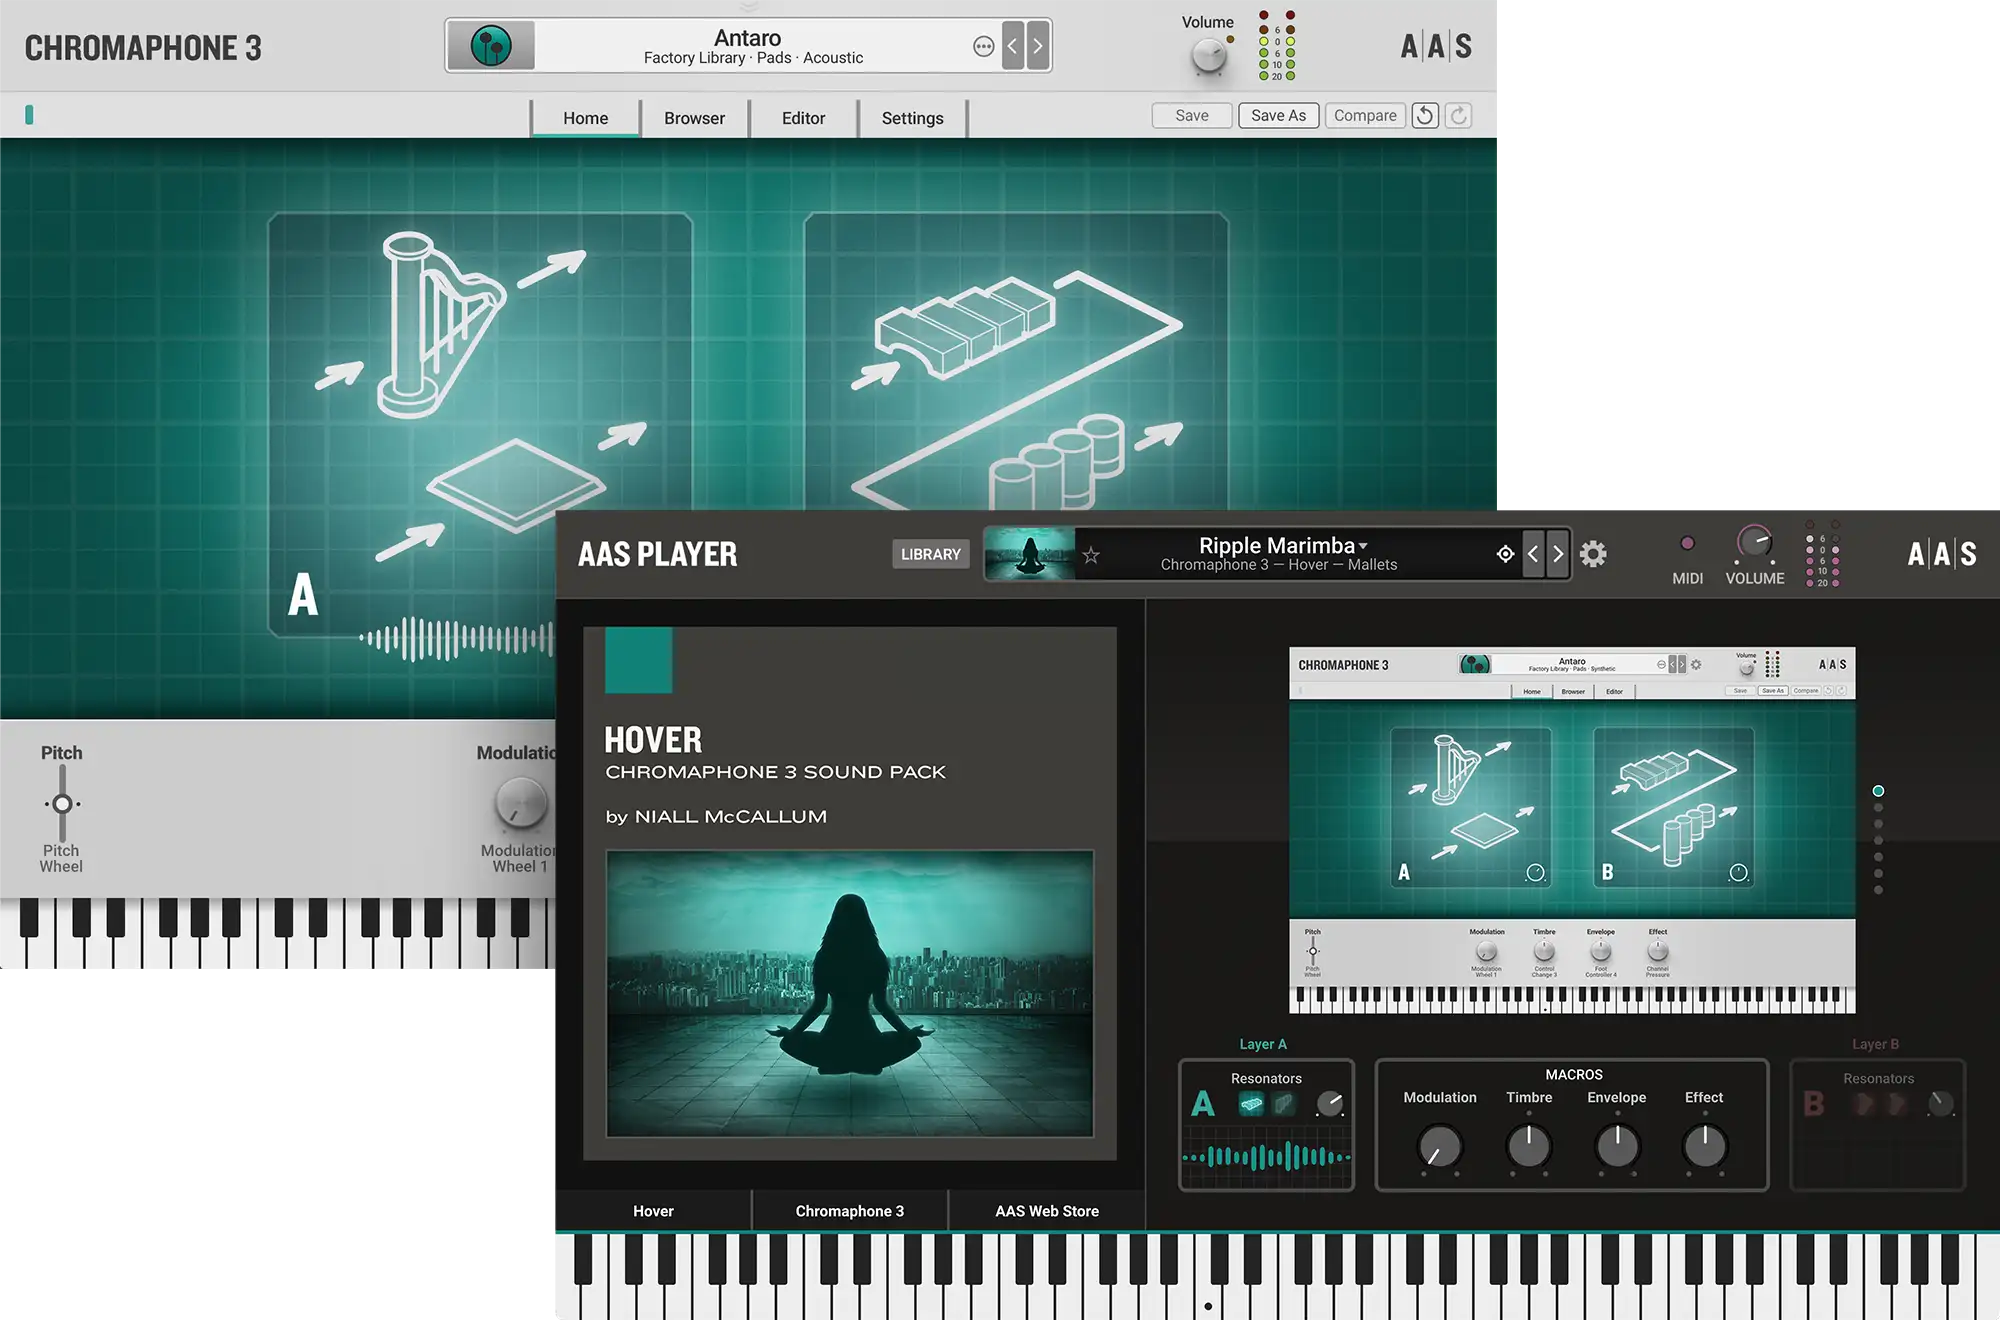Click the teal color square above HOVER title

coord(639,660)
